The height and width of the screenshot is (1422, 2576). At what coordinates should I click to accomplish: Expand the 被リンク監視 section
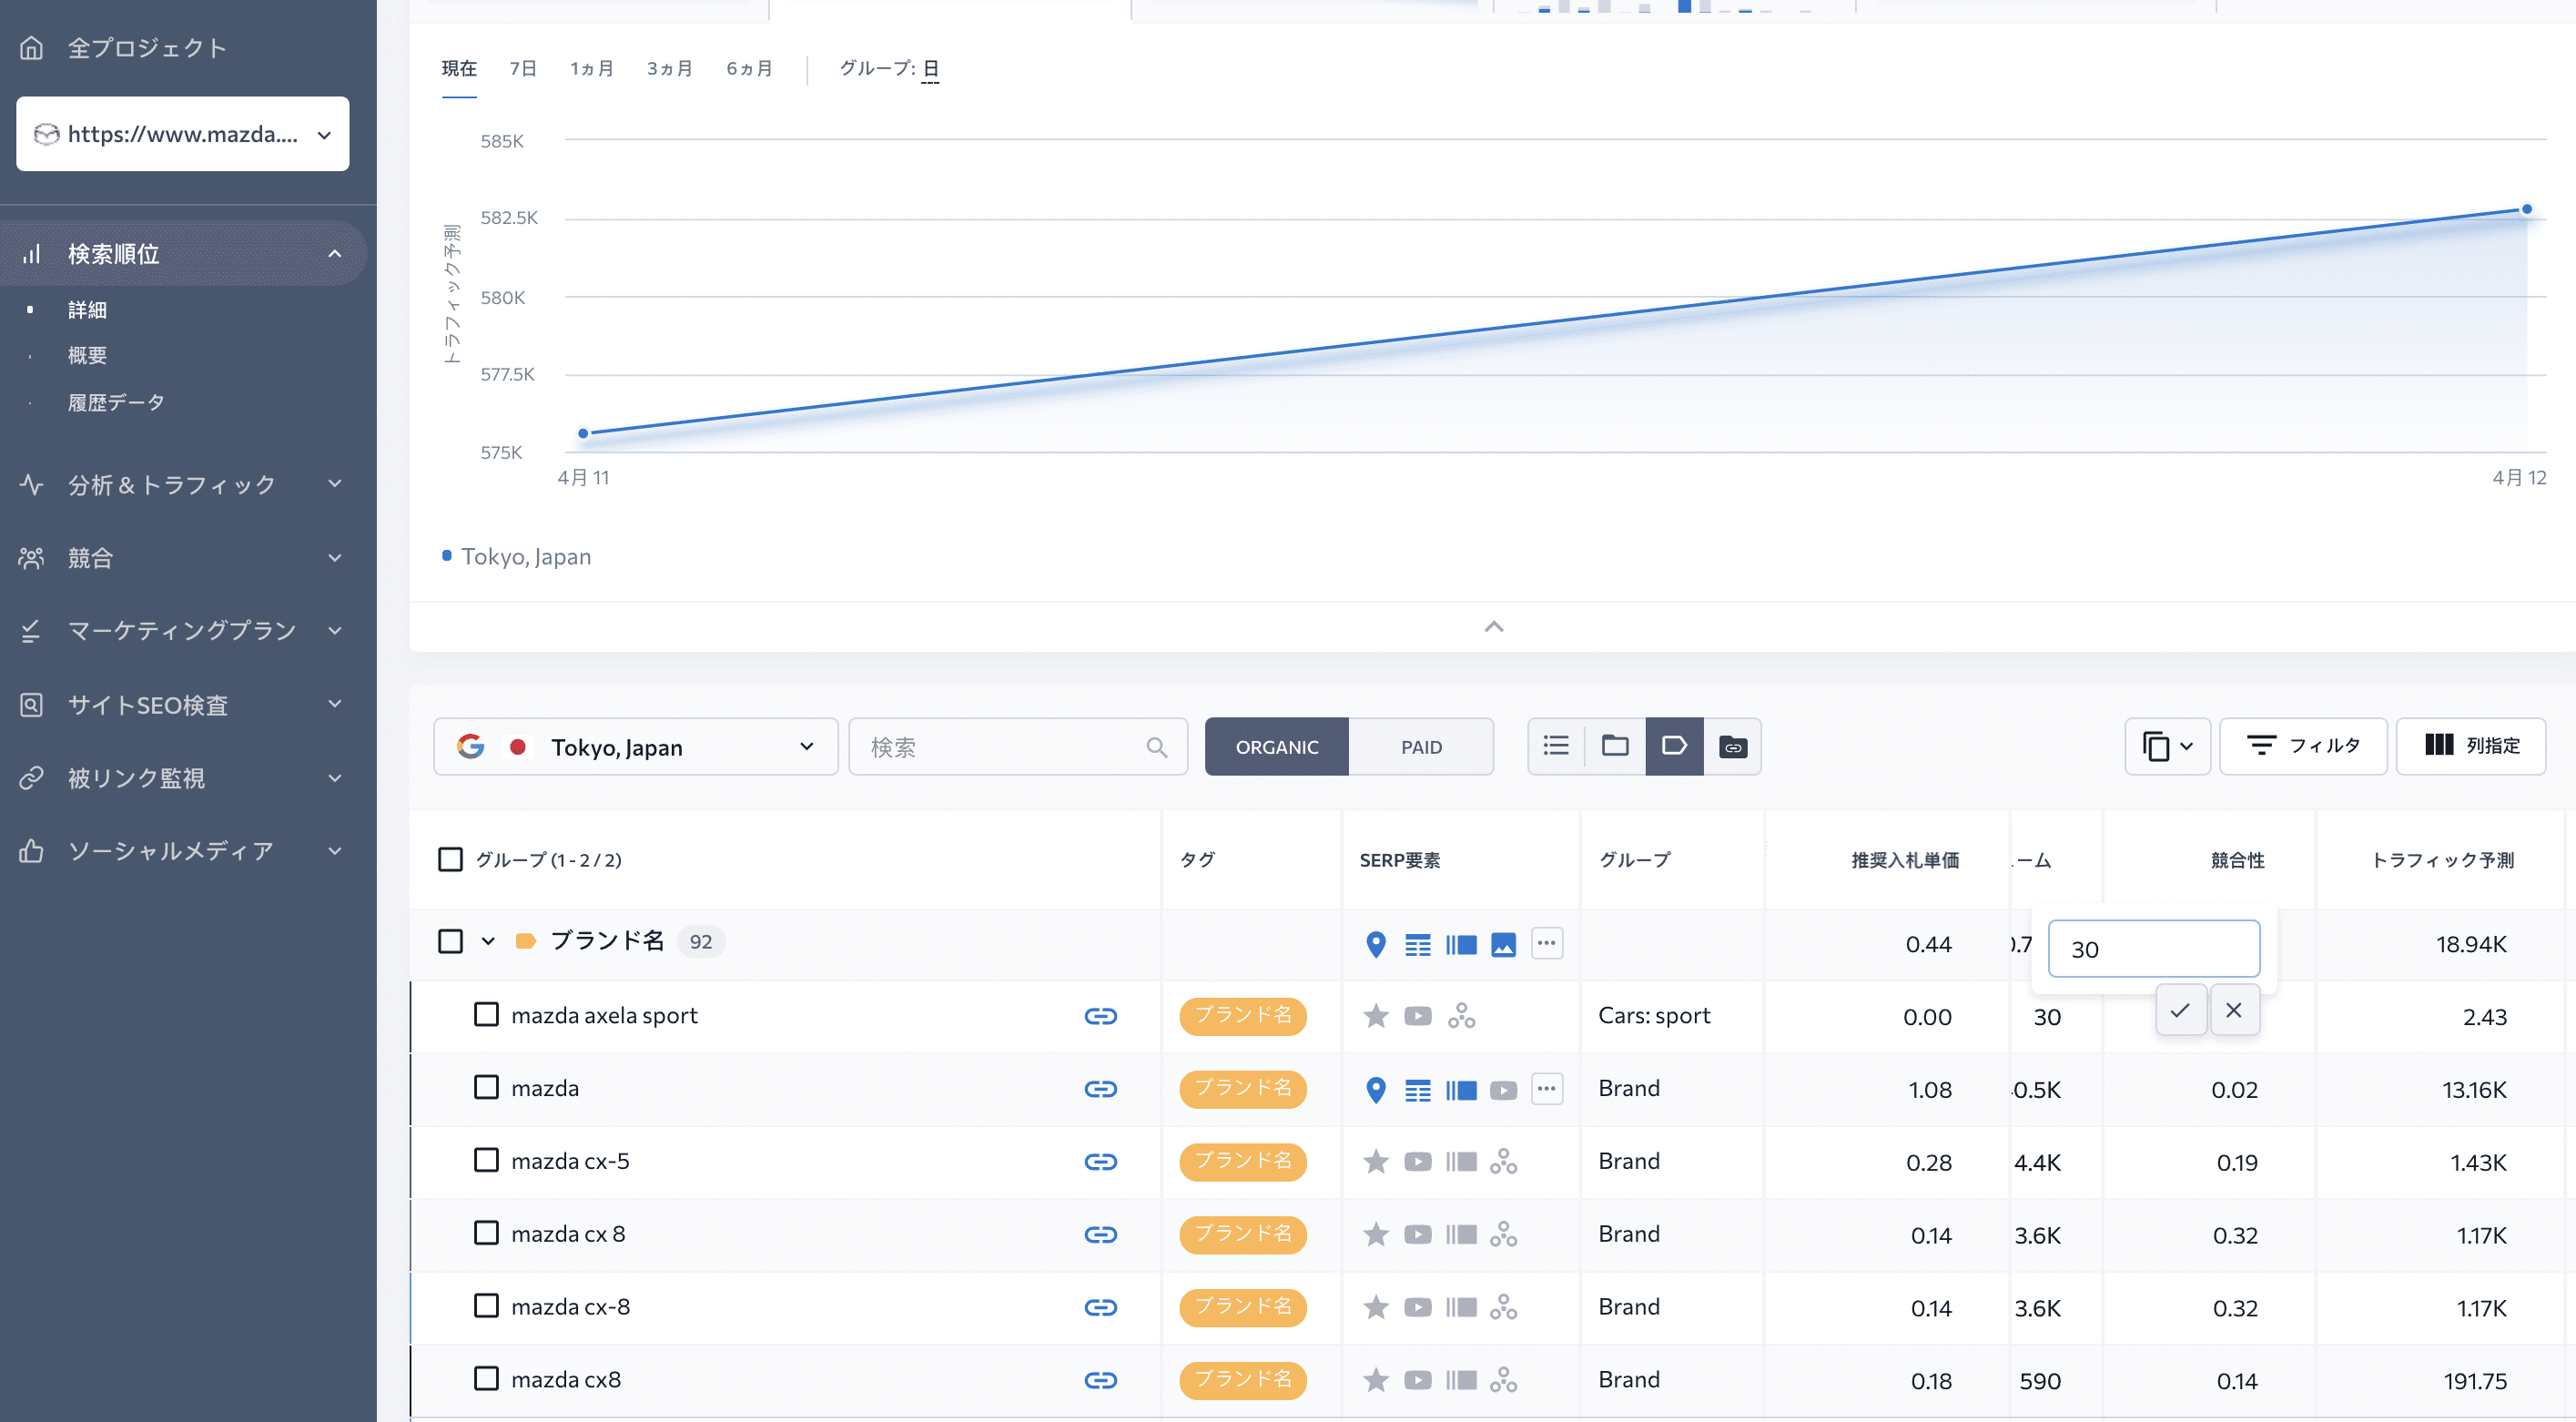(334, 777)
